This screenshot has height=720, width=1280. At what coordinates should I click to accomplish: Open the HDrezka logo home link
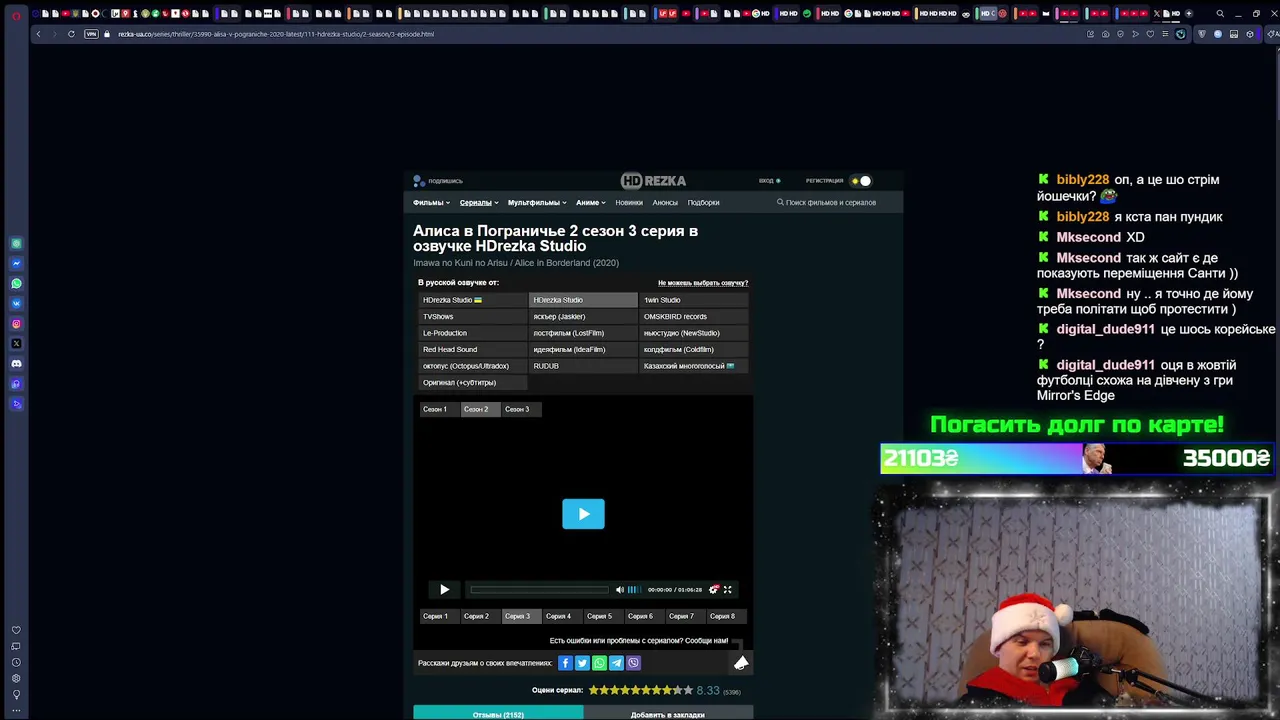(x=653, y=181)
